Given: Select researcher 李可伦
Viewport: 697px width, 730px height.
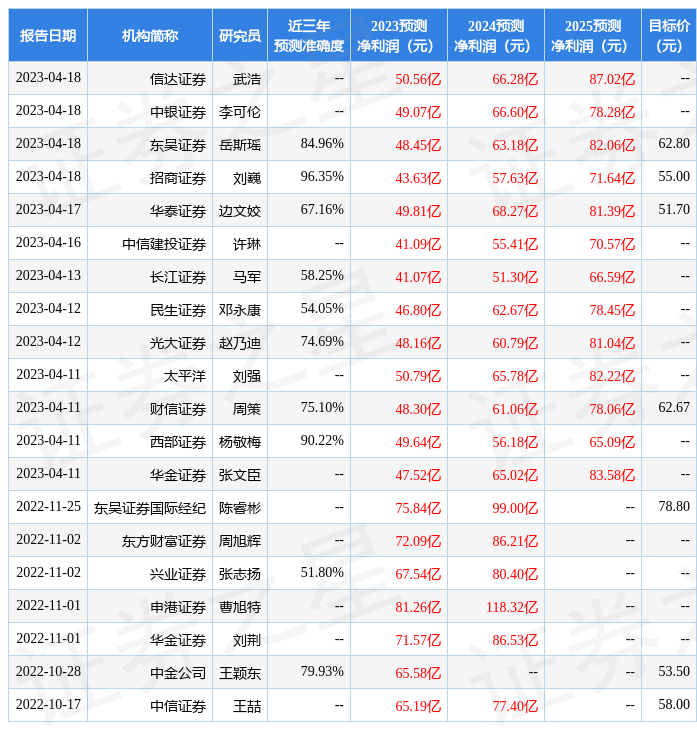Looking at the screenshot, I should pyautogui.click(x=240, y=112).
